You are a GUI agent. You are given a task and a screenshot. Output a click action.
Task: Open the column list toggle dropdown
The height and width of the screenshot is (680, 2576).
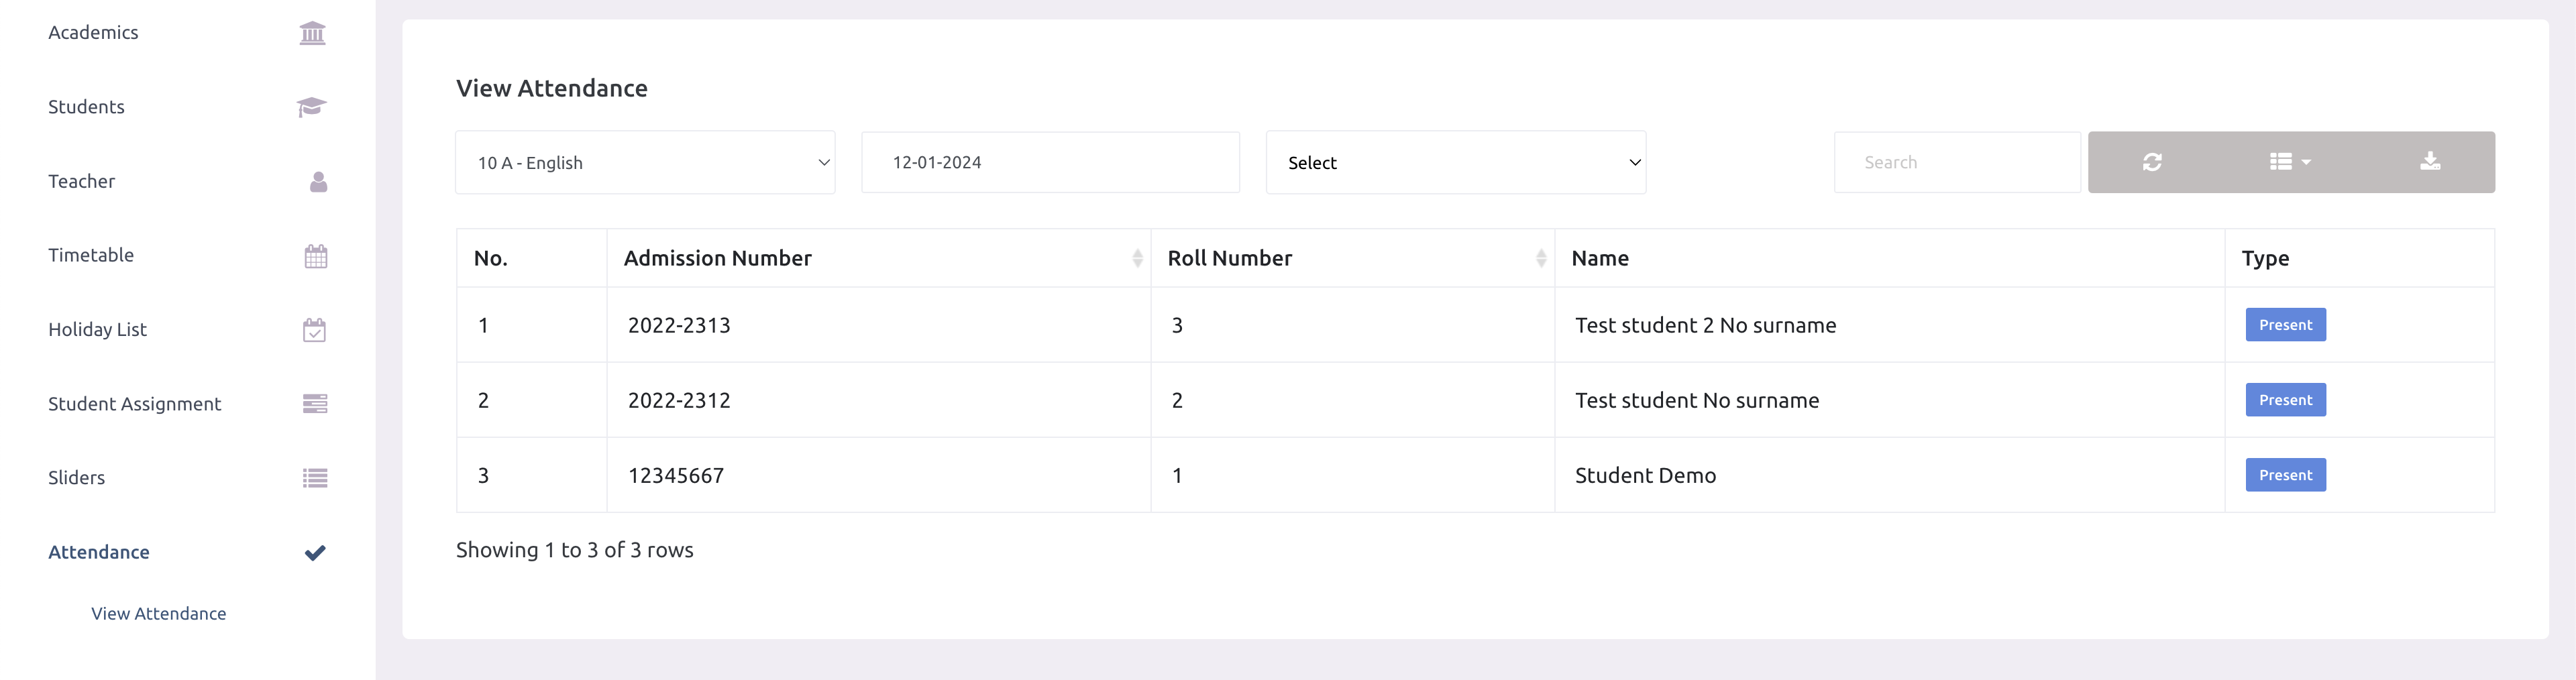(2289, 162)
